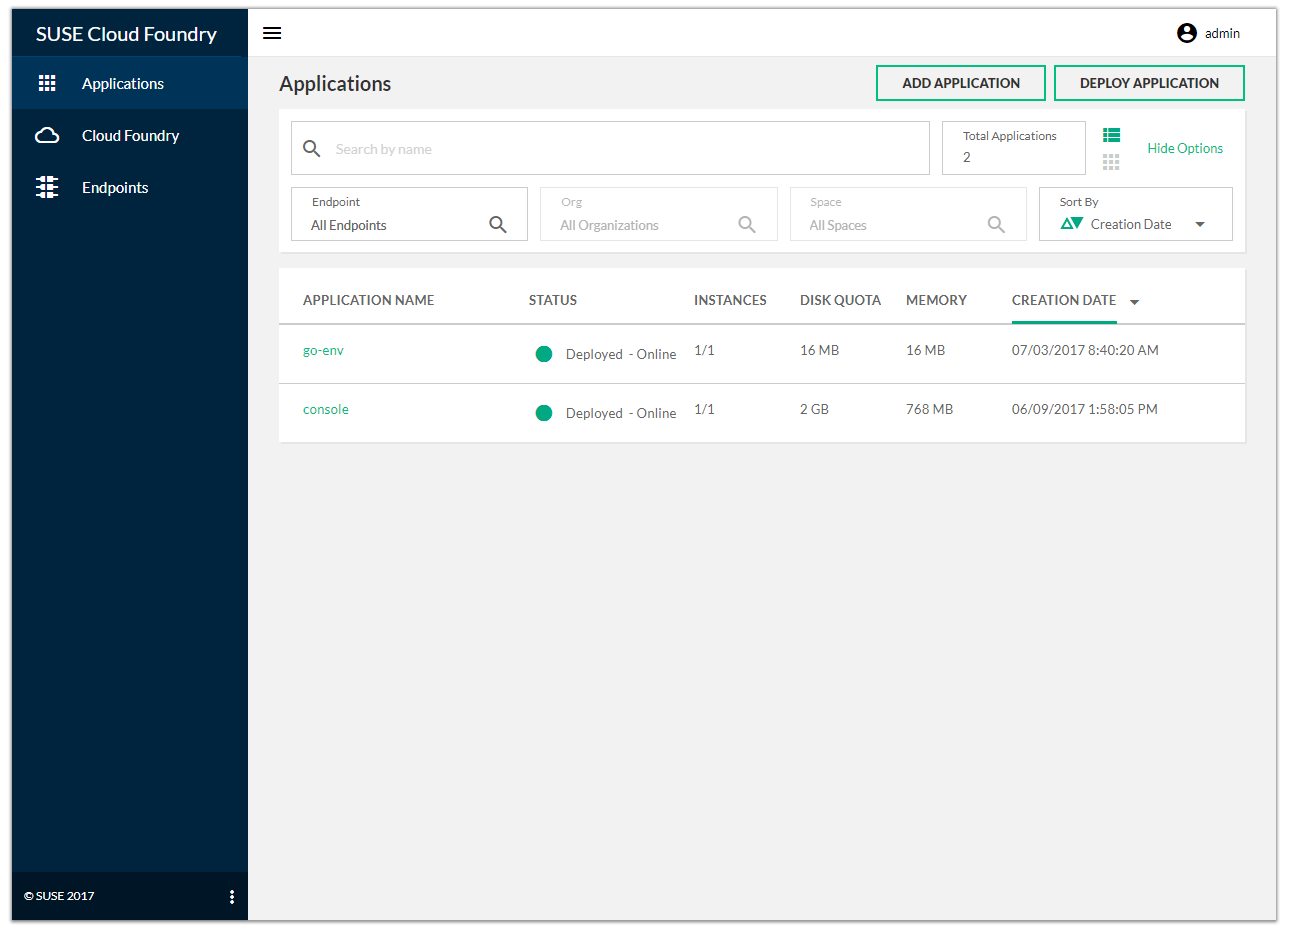Sort by the STATUS column header

[553, 300]
